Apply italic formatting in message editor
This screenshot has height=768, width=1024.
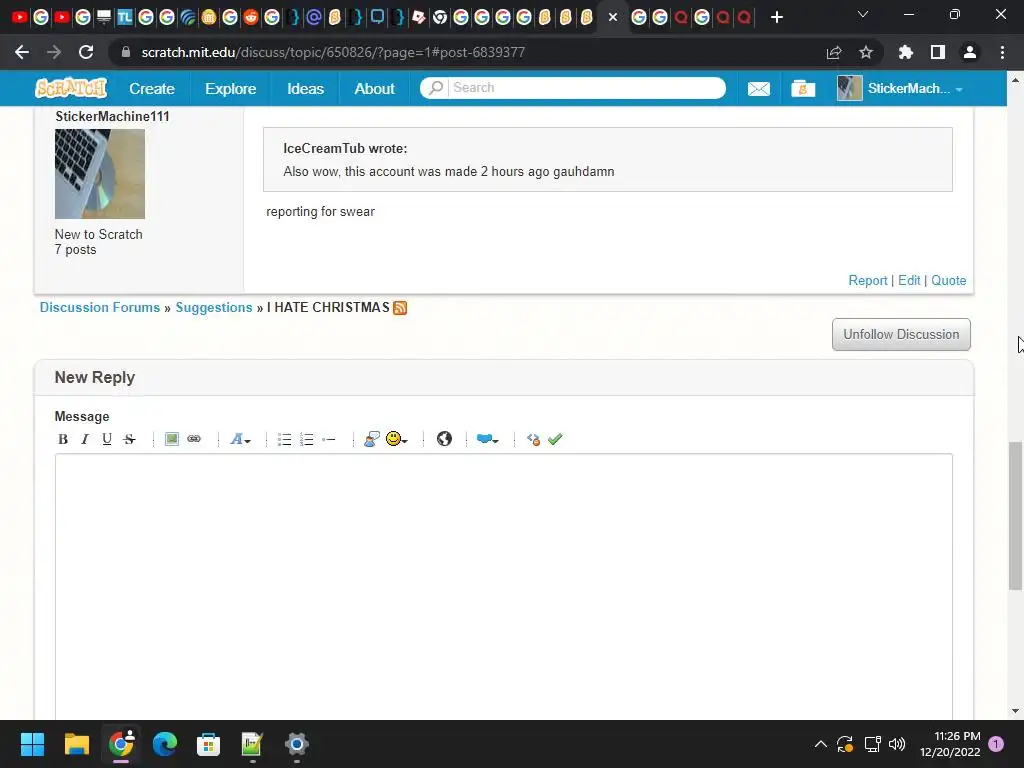pyautogui.click(x=85, y=440)
